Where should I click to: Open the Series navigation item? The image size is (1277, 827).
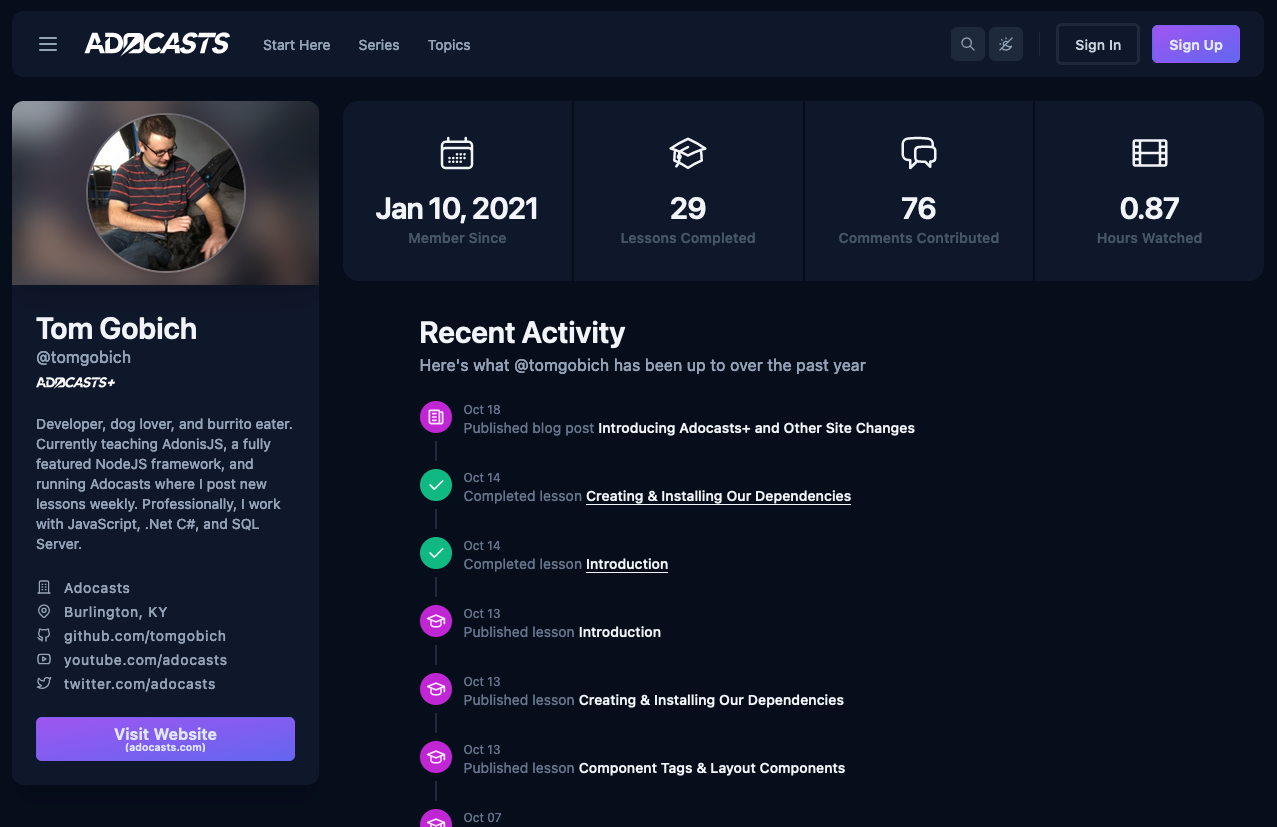pos(379,45)
